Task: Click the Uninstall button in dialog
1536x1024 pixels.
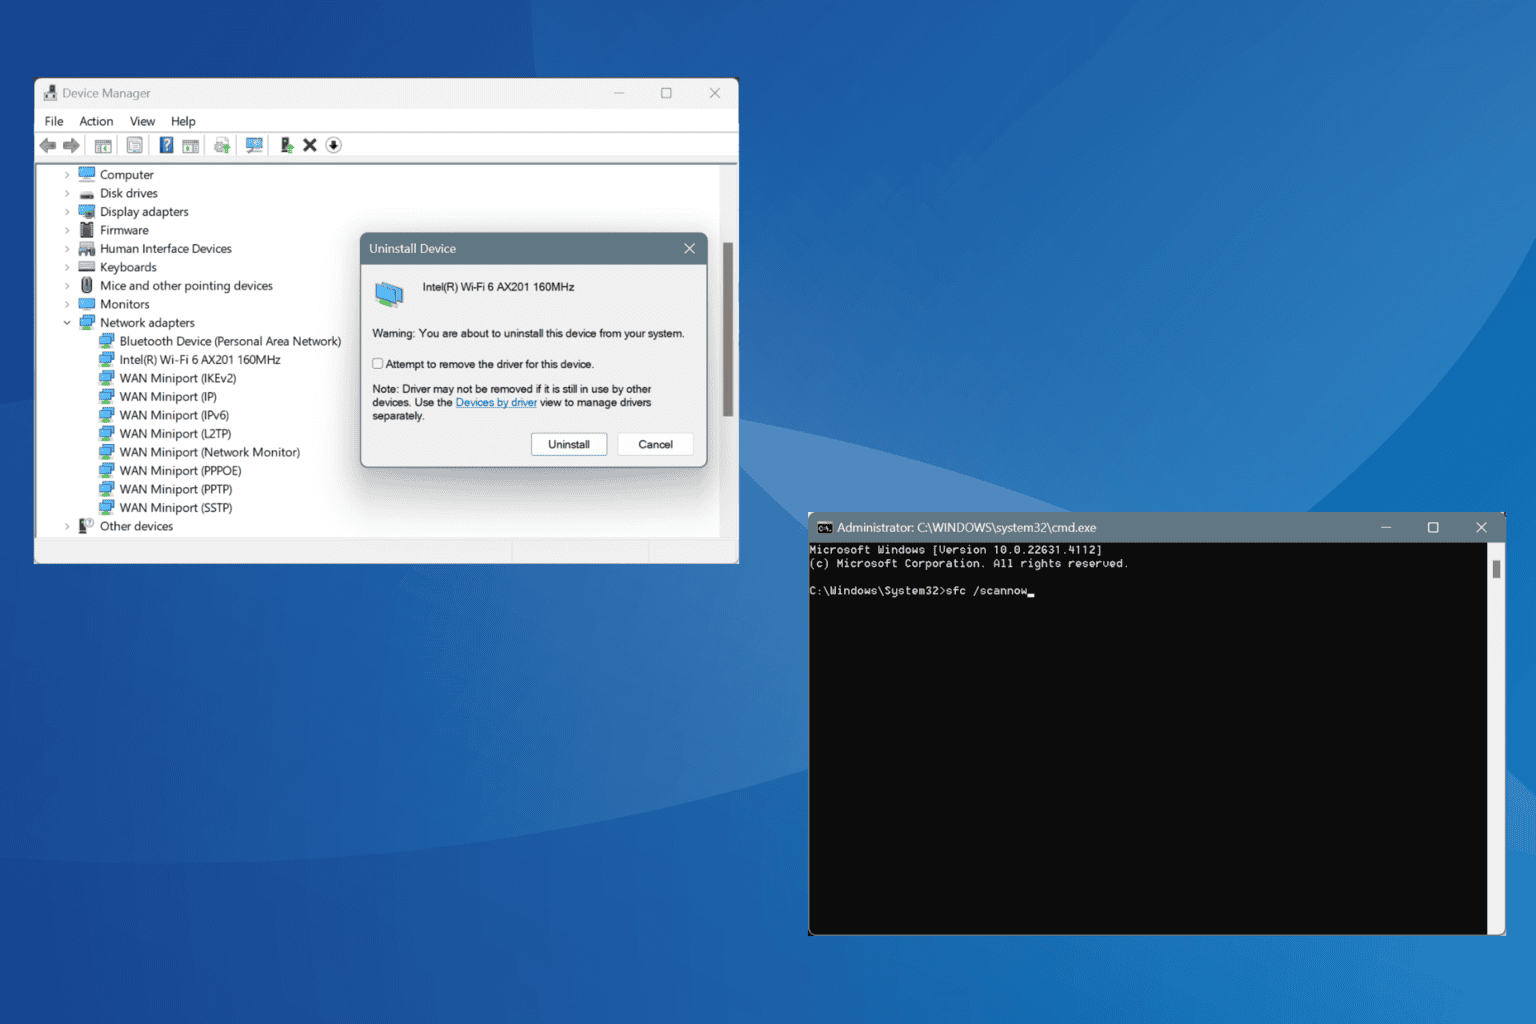Action: click(569, 444)
